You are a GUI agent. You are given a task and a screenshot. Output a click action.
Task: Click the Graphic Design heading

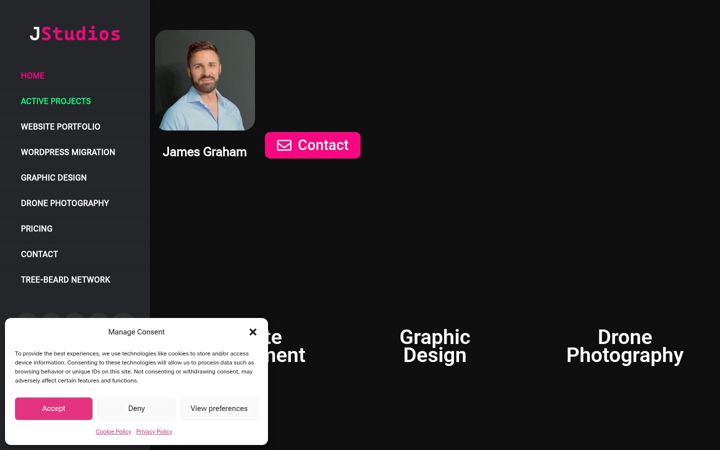(435, 346)
